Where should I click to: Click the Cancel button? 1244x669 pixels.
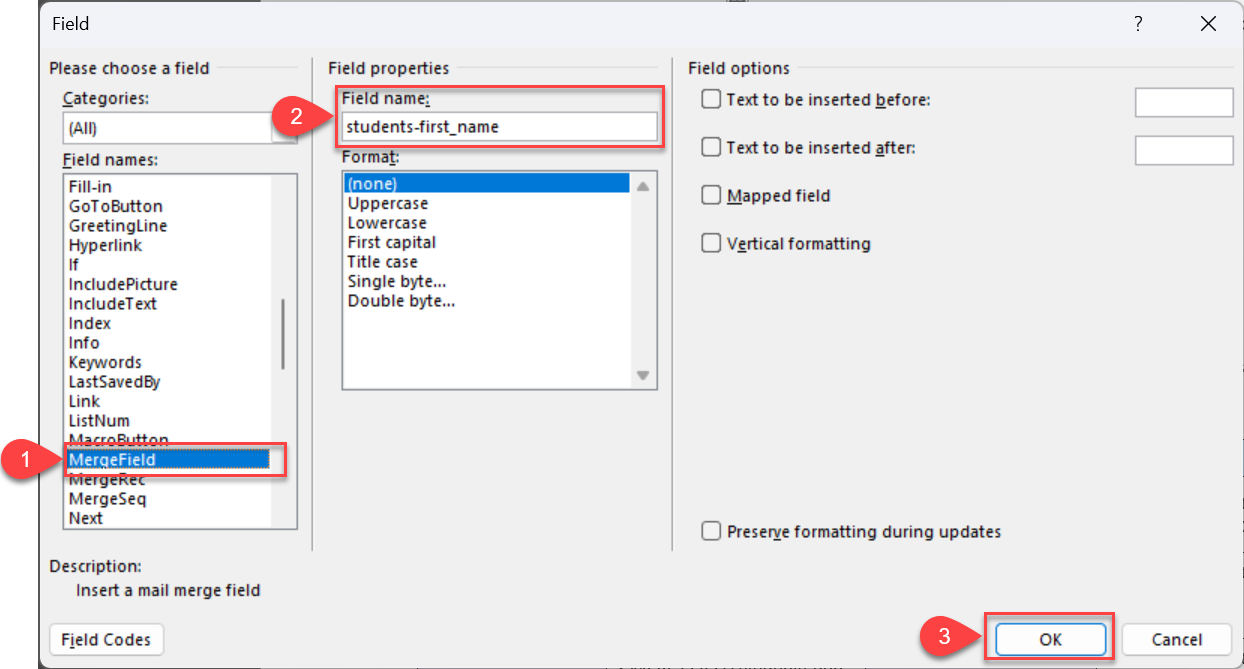tap(1176, 640)
